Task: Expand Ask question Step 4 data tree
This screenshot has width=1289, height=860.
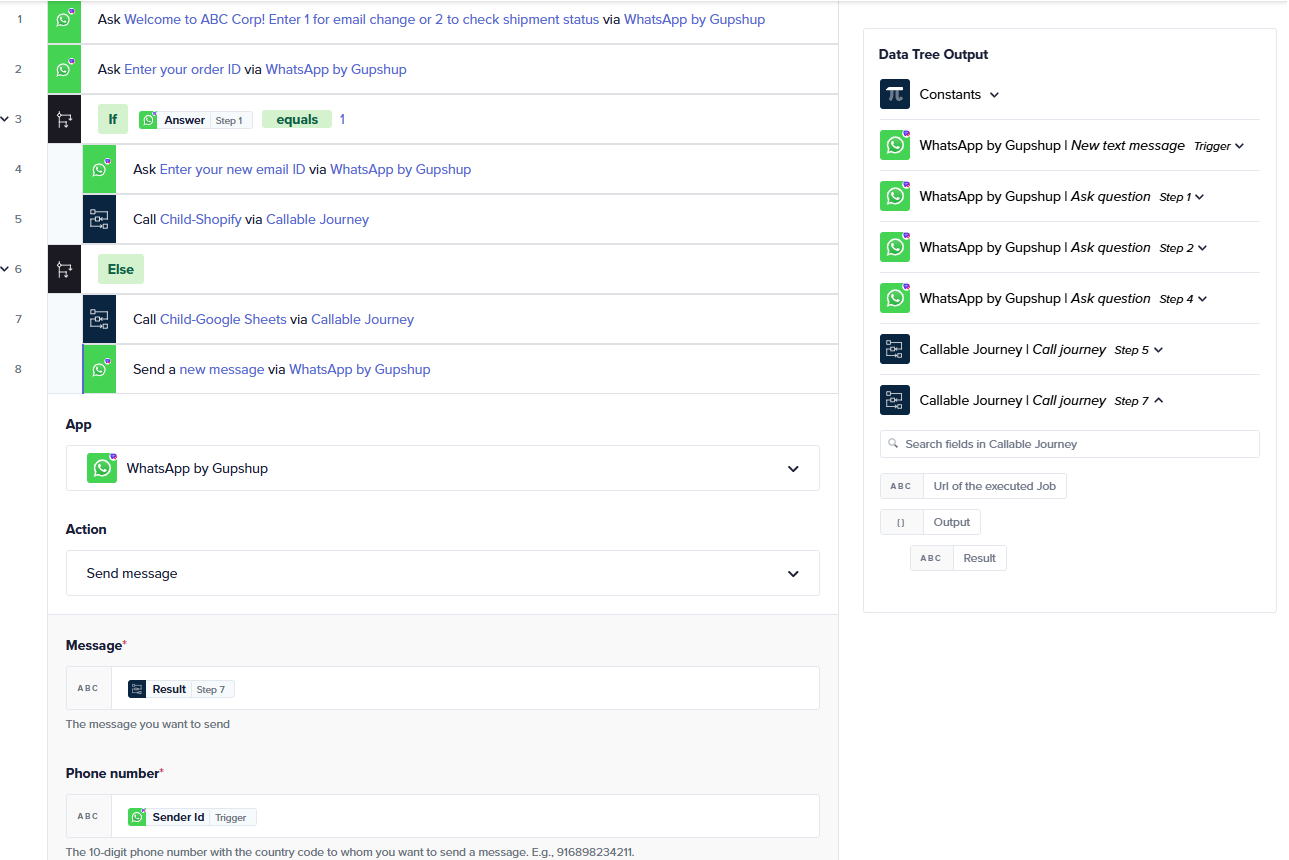Action: point(1203,299)
